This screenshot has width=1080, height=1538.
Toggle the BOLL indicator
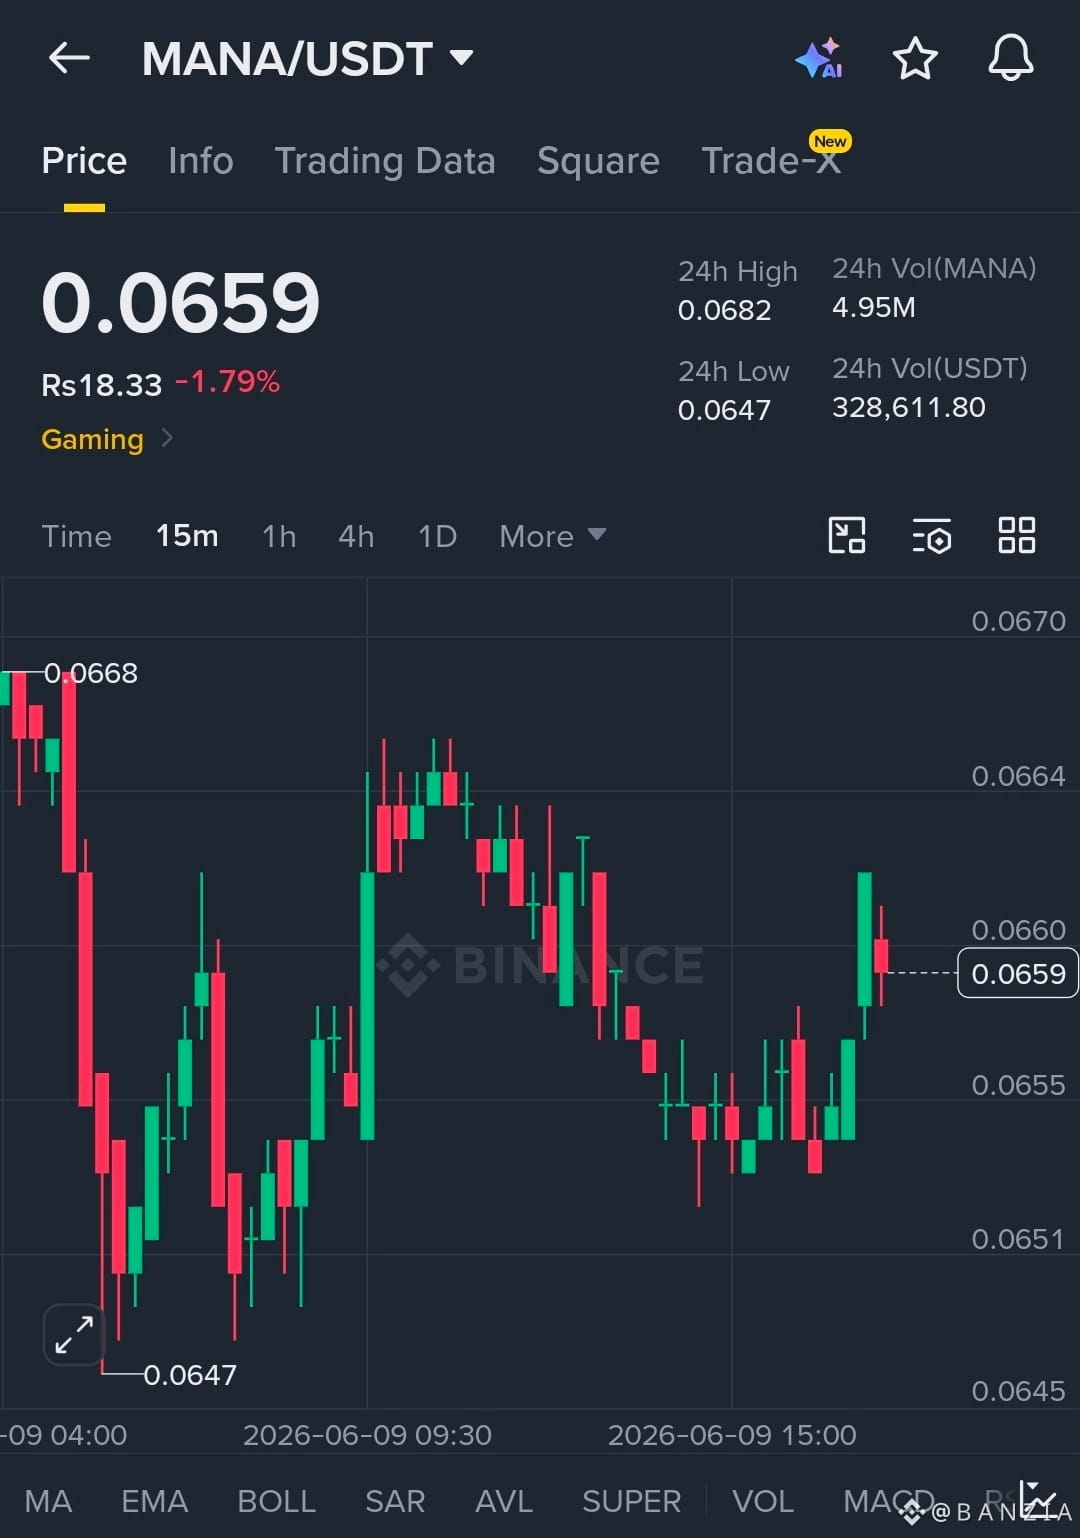(276, 1501)
